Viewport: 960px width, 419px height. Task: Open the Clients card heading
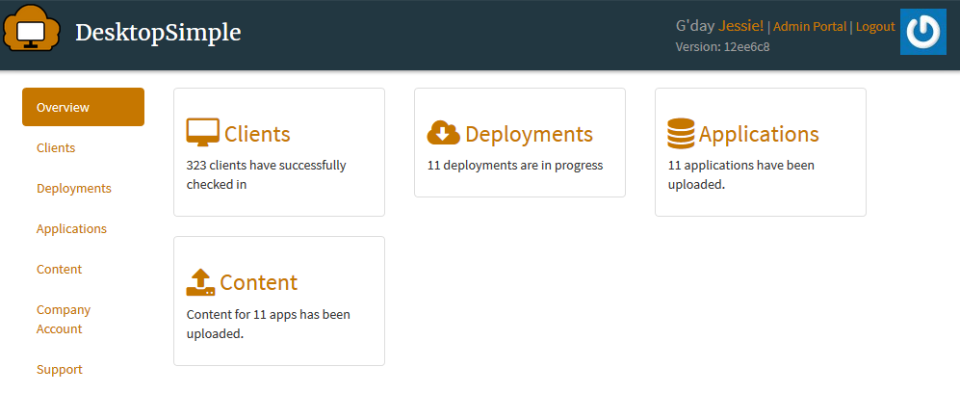pyautogui.click(x=257, y=134)
